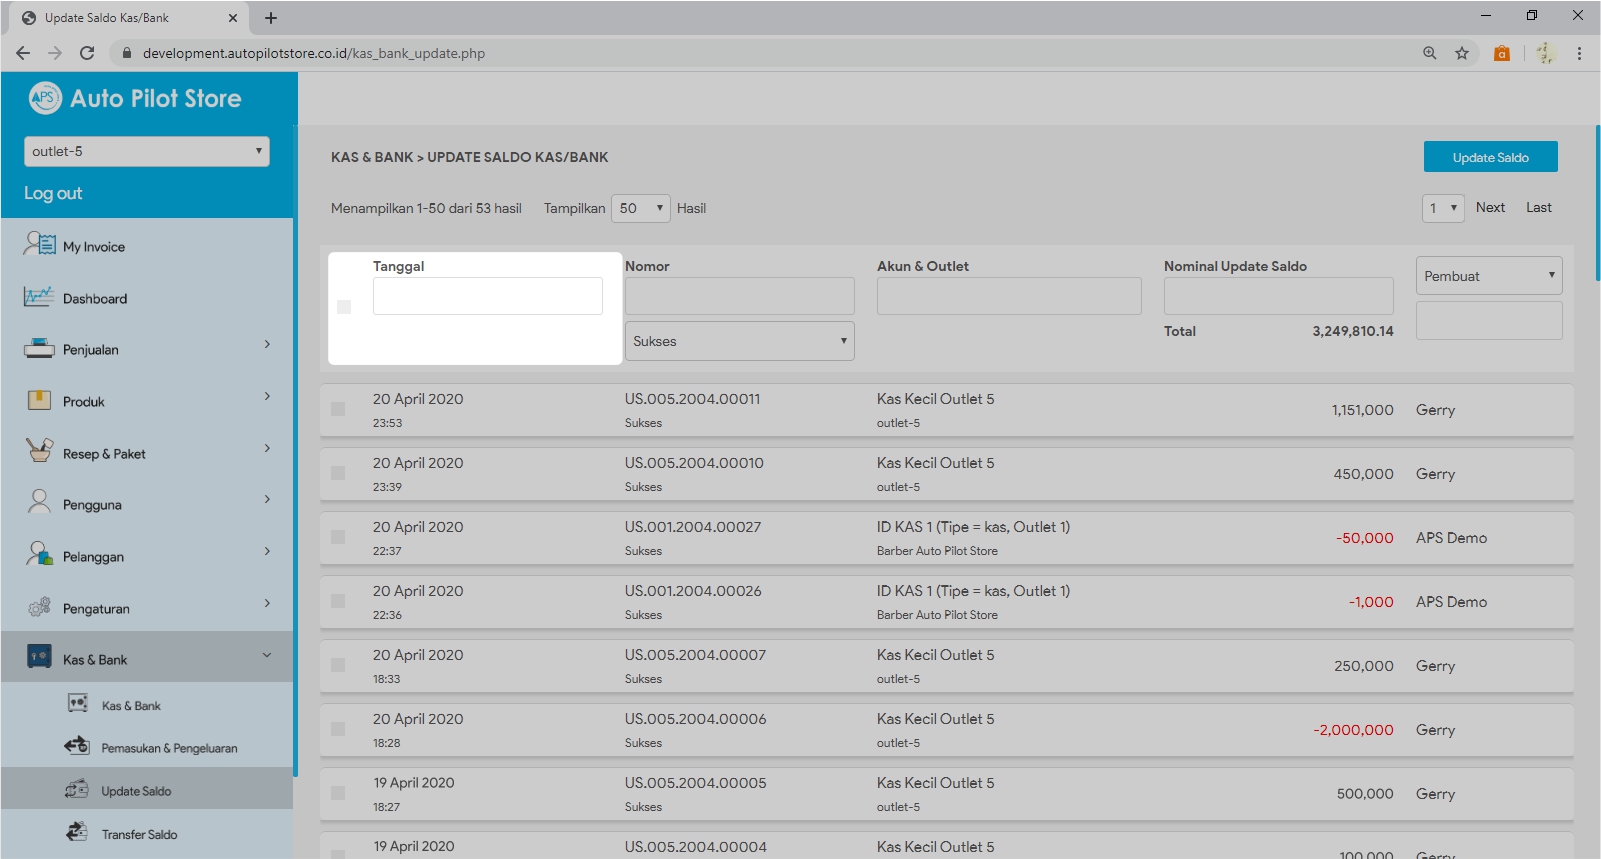1601x859 pixels.
Task: Expand the Pembuat filter dropdown
Action: [x=1488, y=276]
